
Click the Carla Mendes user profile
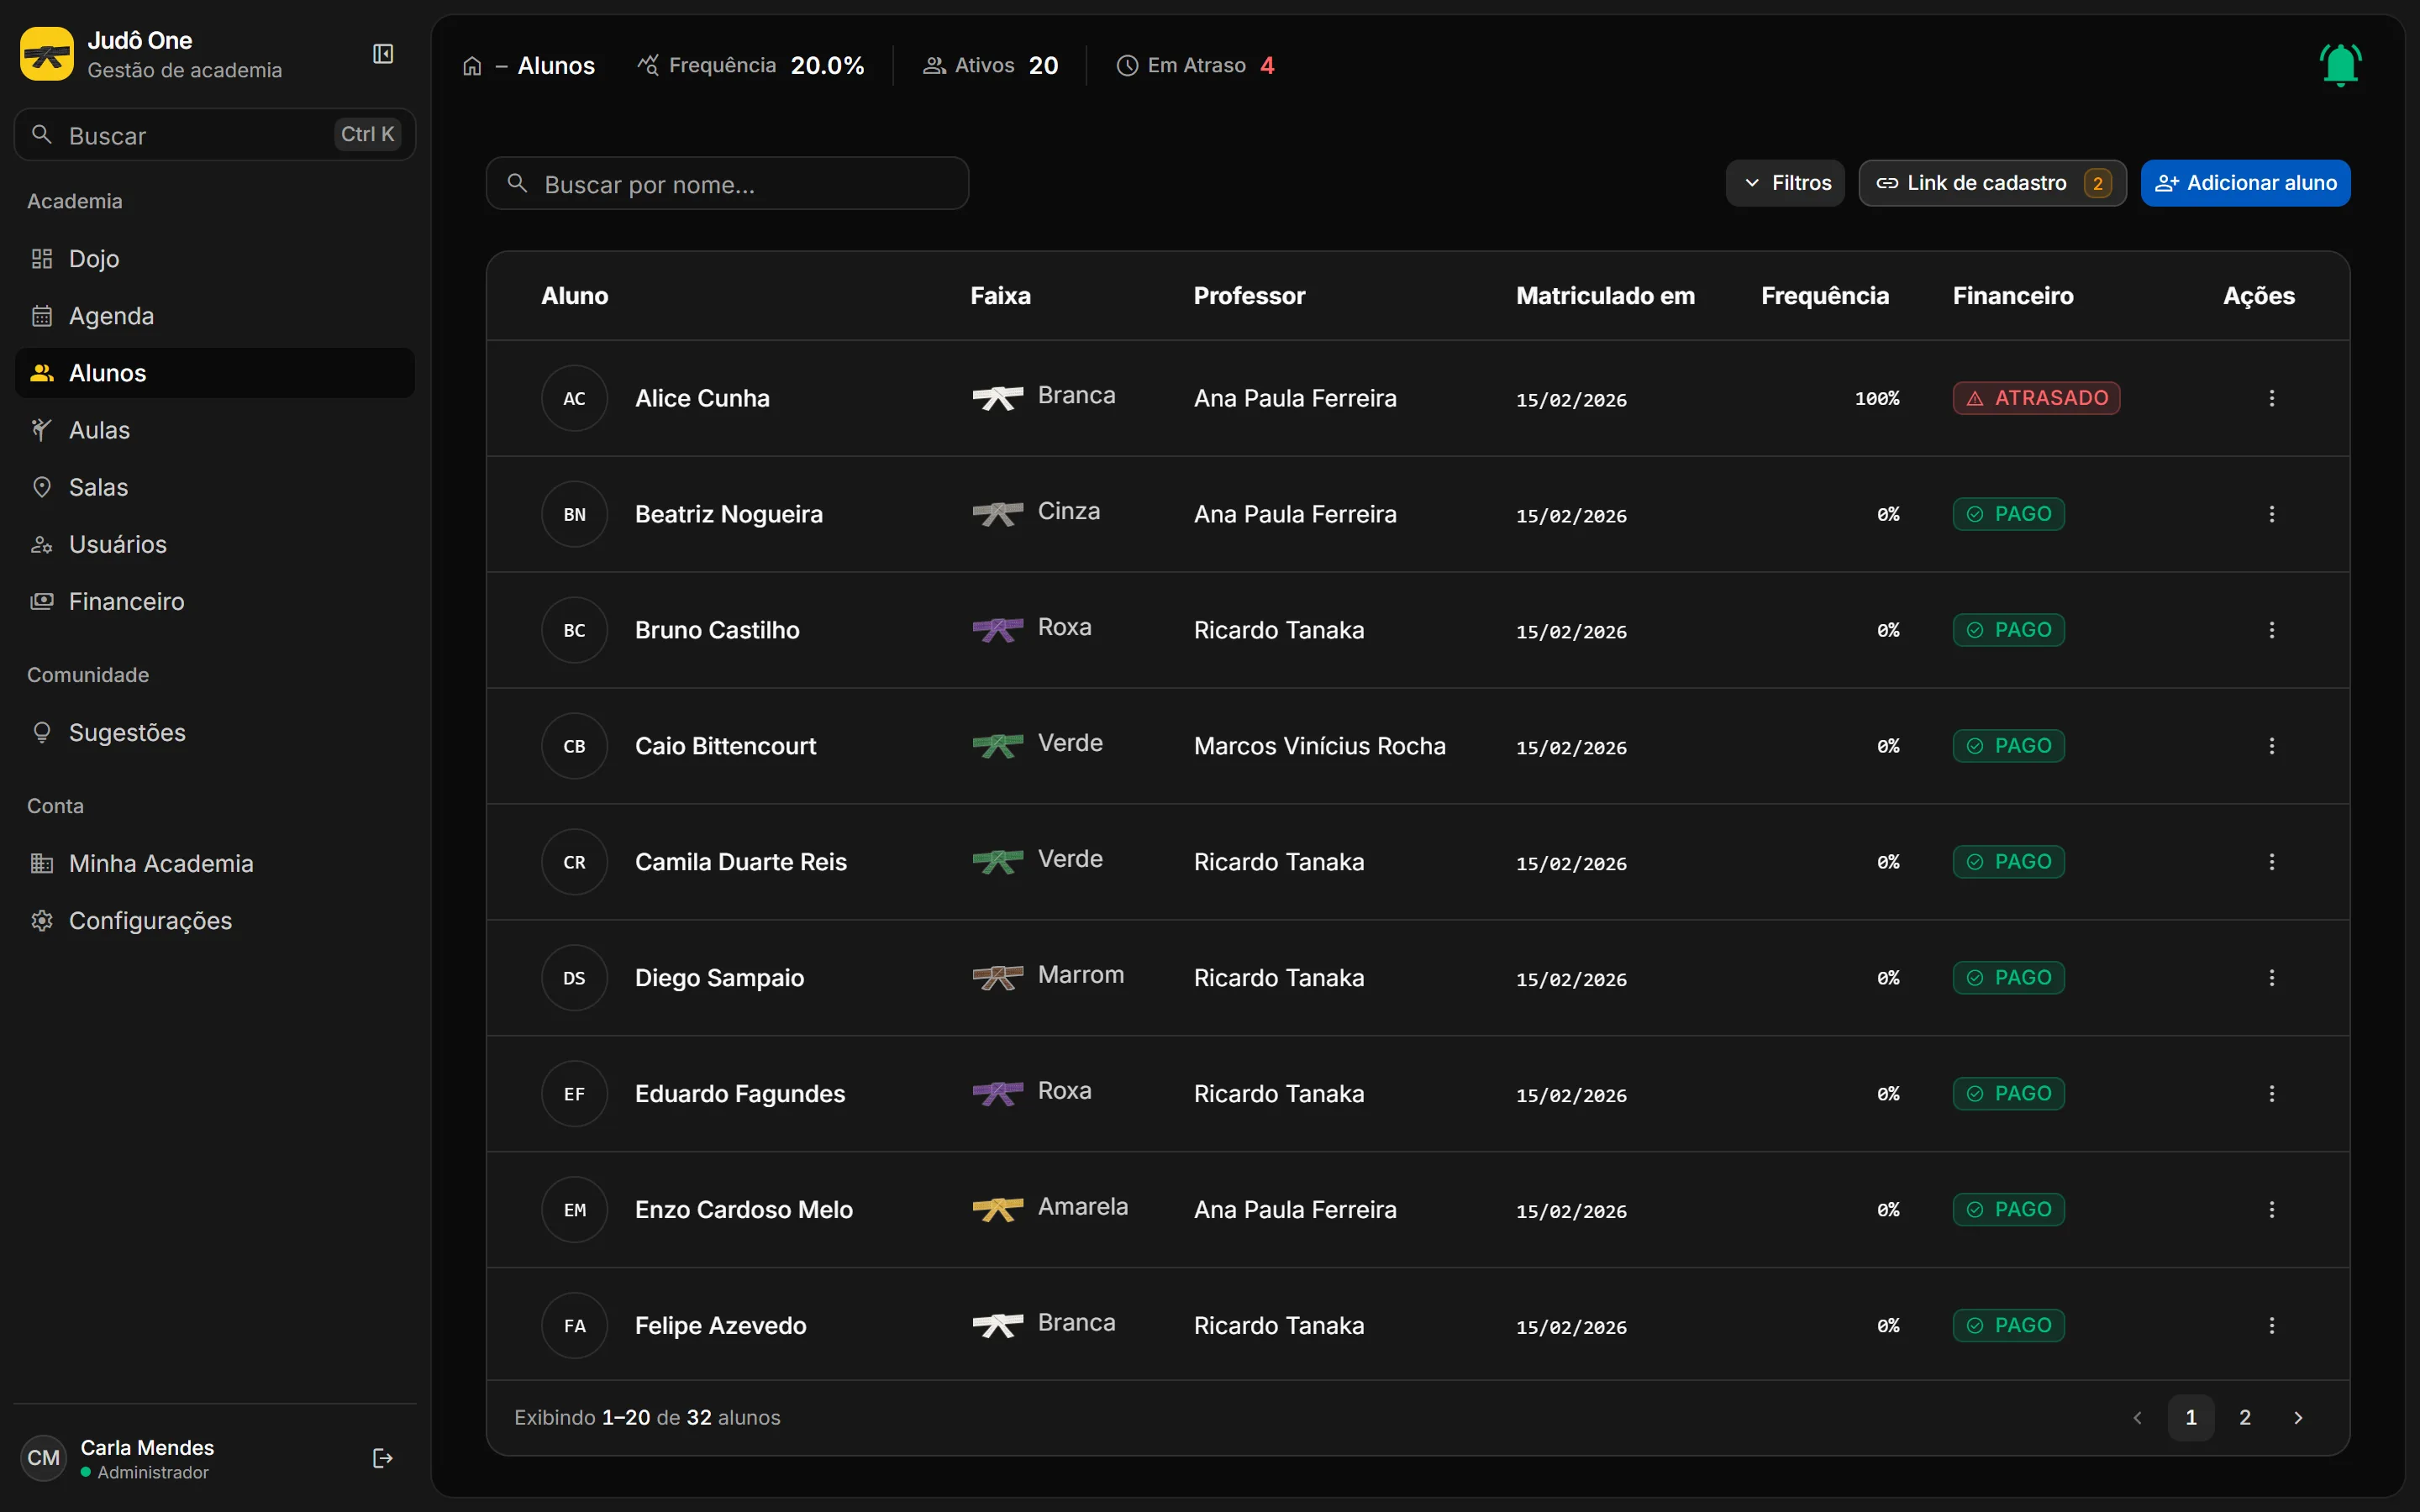(118, 1458)
